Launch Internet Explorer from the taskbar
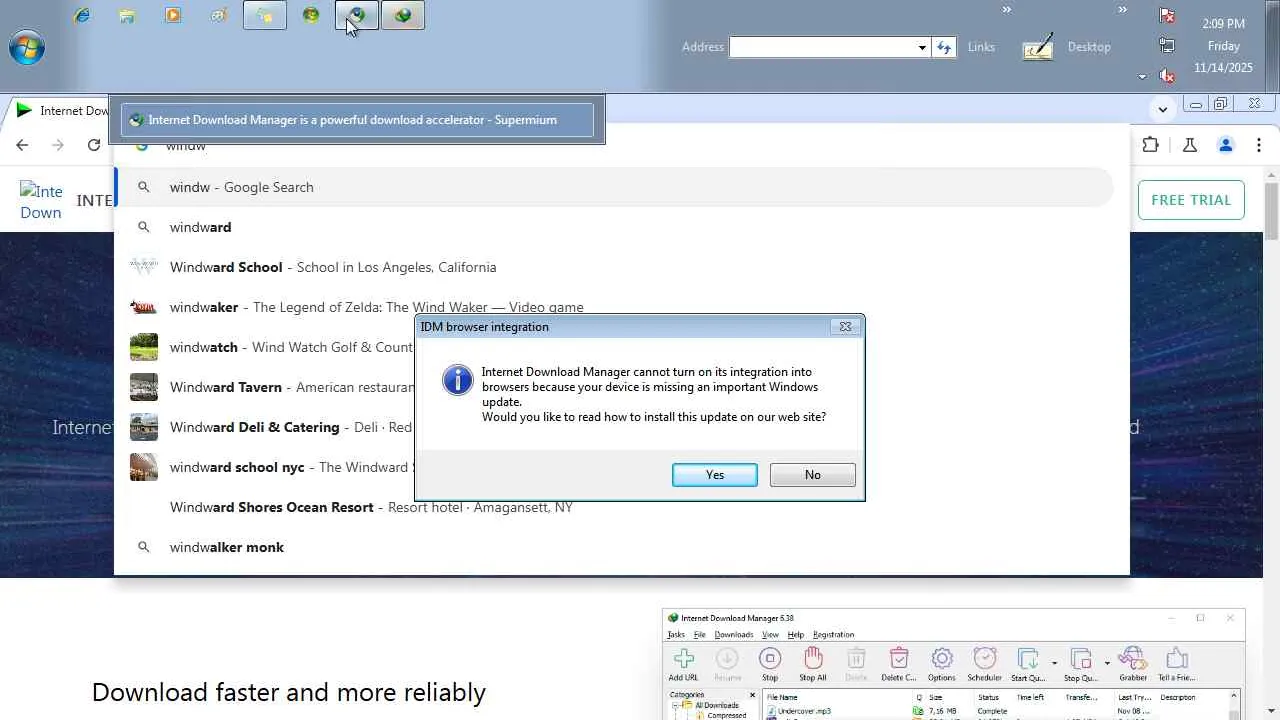1280x720 pixels. click(82, 15)
